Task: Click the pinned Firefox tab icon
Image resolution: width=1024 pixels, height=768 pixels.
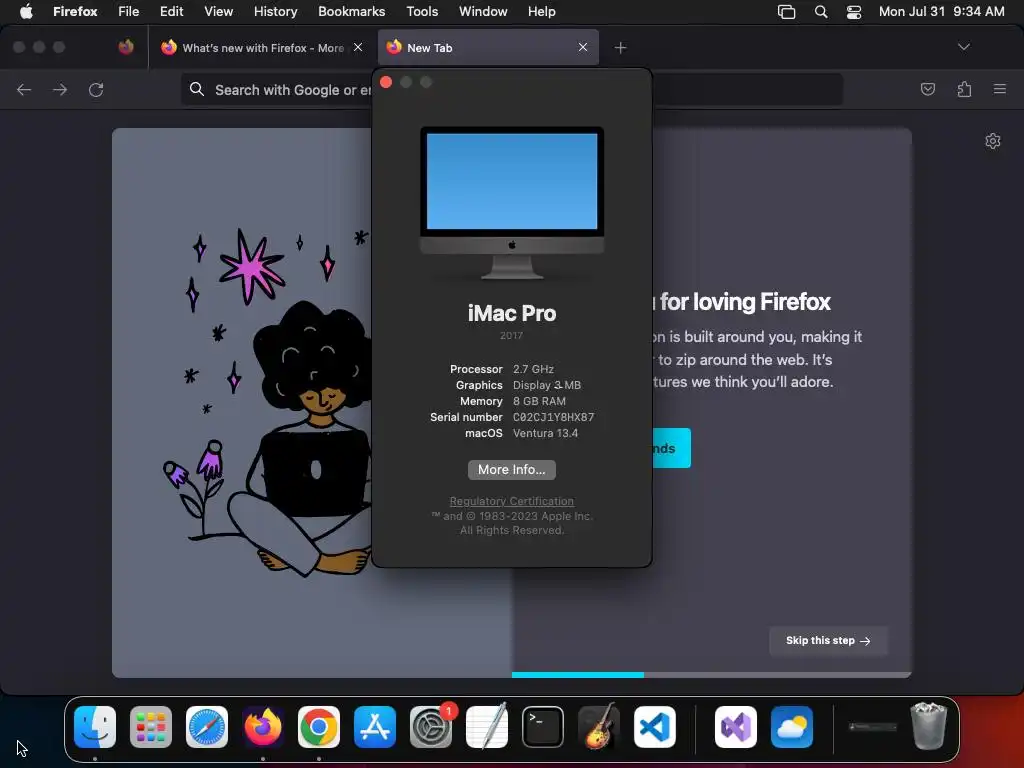Action: 126,47
